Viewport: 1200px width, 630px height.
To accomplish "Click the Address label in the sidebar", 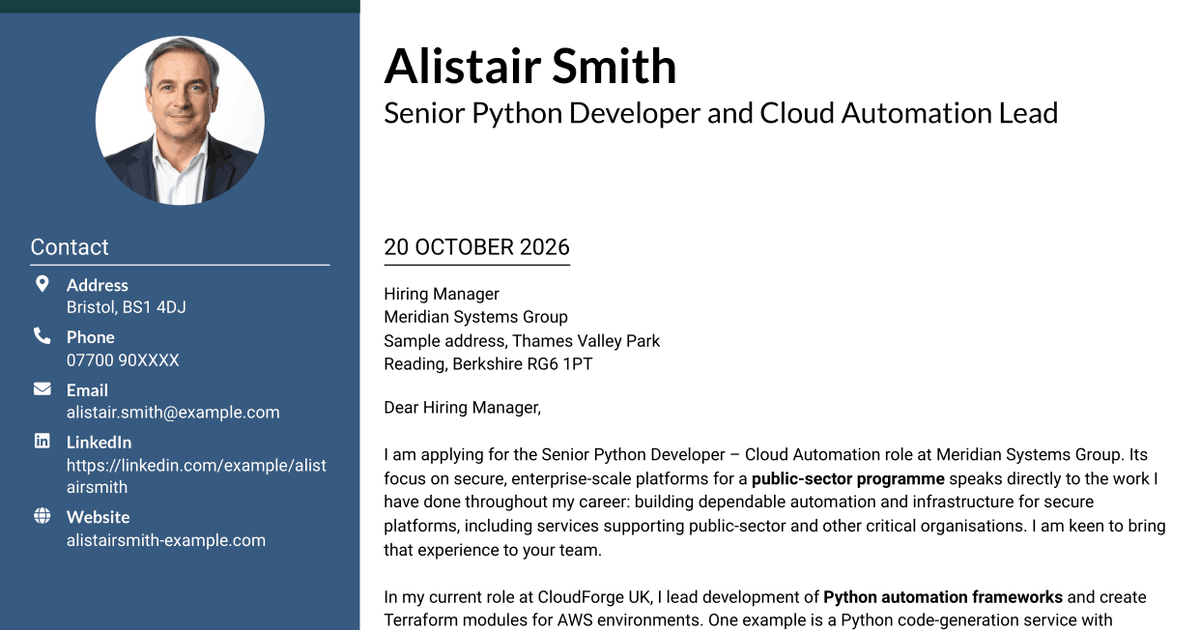I will pyautogui.click(x=97, y=285).
